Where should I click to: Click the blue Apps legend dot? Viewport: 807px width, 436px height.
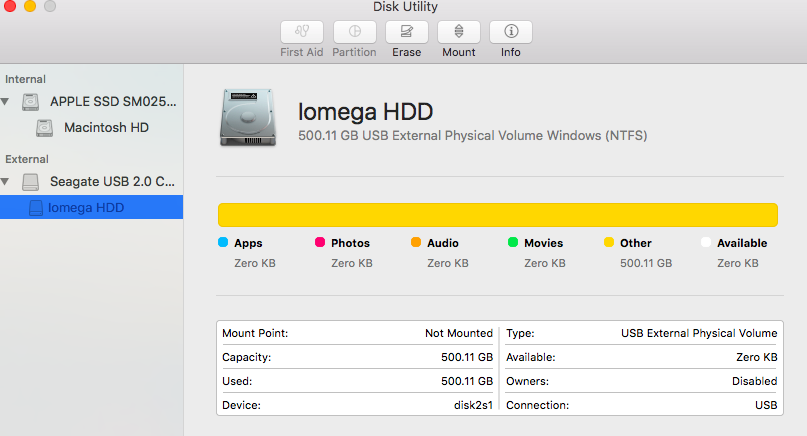click(223, 242)
